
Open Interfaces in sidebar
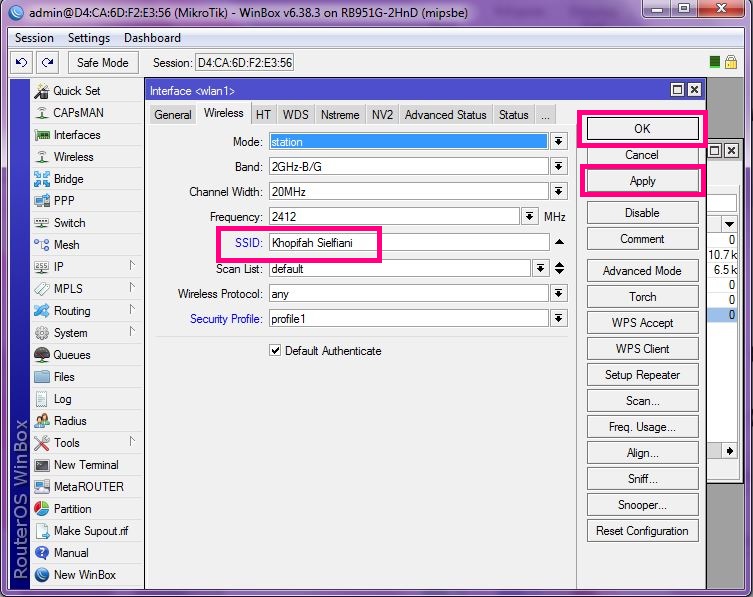86,135
